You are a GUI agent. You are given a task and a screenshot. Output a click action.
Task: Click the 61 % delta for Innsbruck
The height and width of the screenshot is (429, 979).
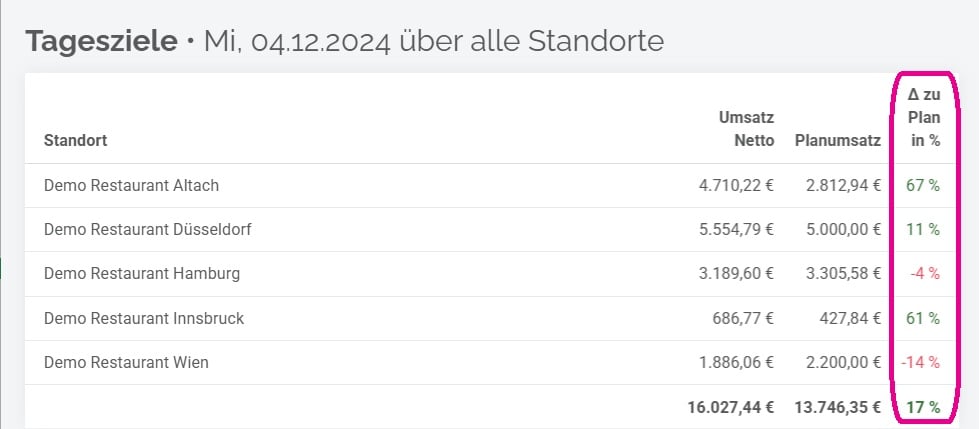coord(923,318)
